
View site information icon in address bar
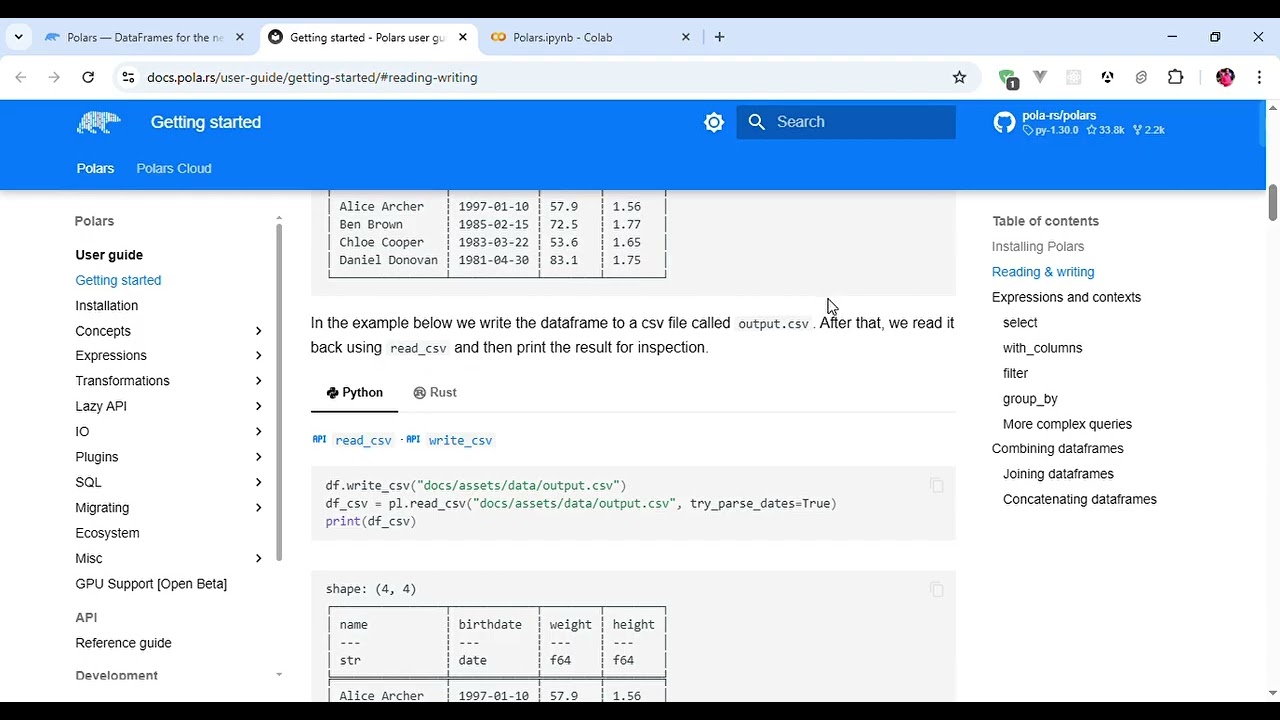point(127,77)
